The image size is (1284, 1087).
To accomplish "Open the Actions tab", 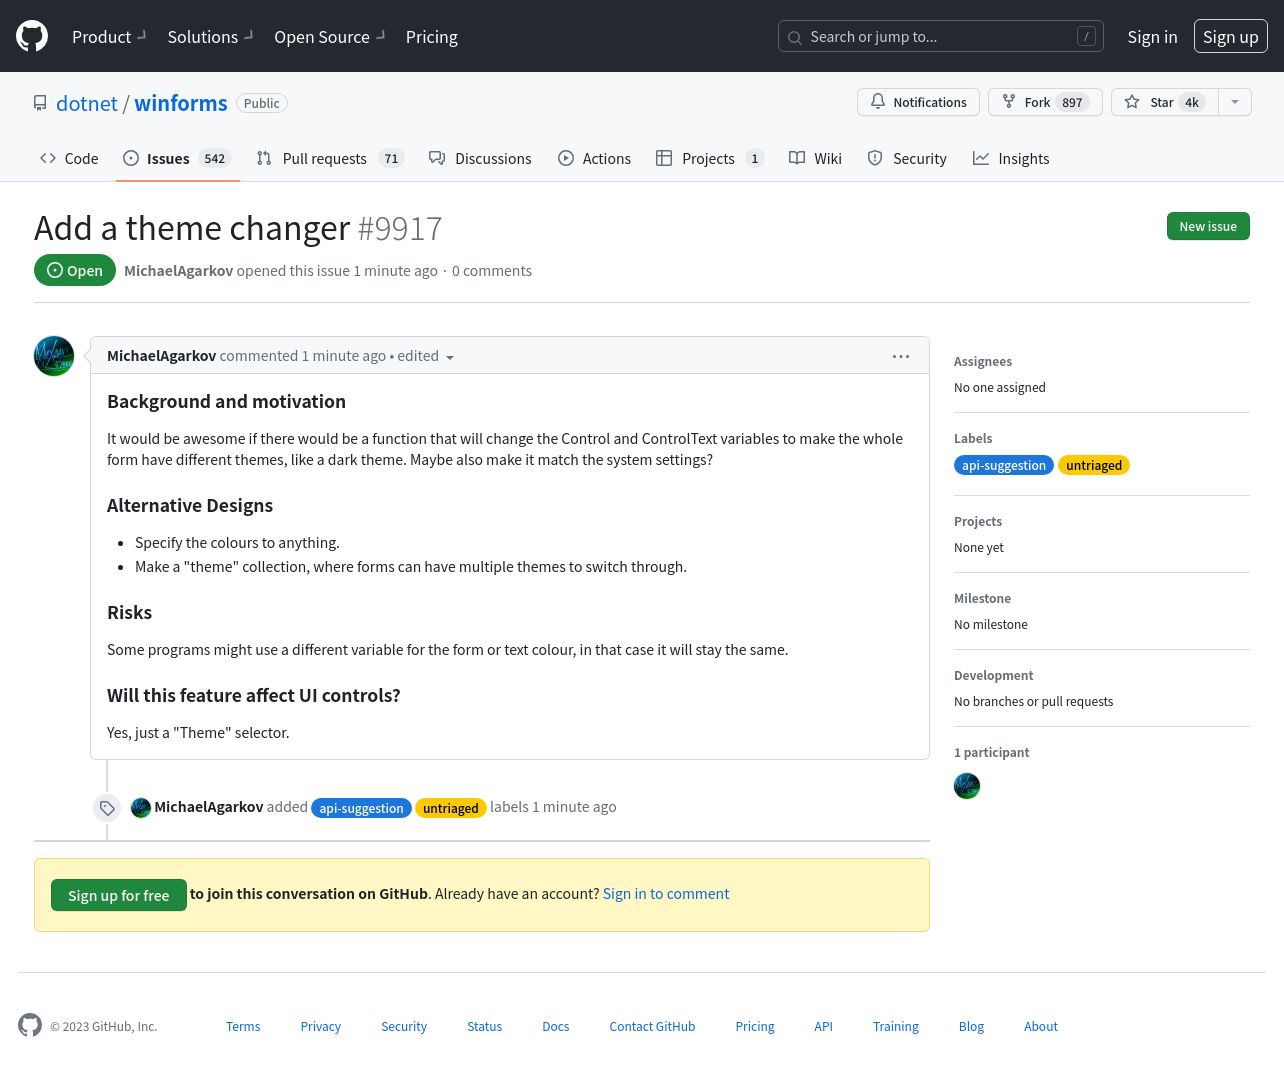I will pos(594,158).
